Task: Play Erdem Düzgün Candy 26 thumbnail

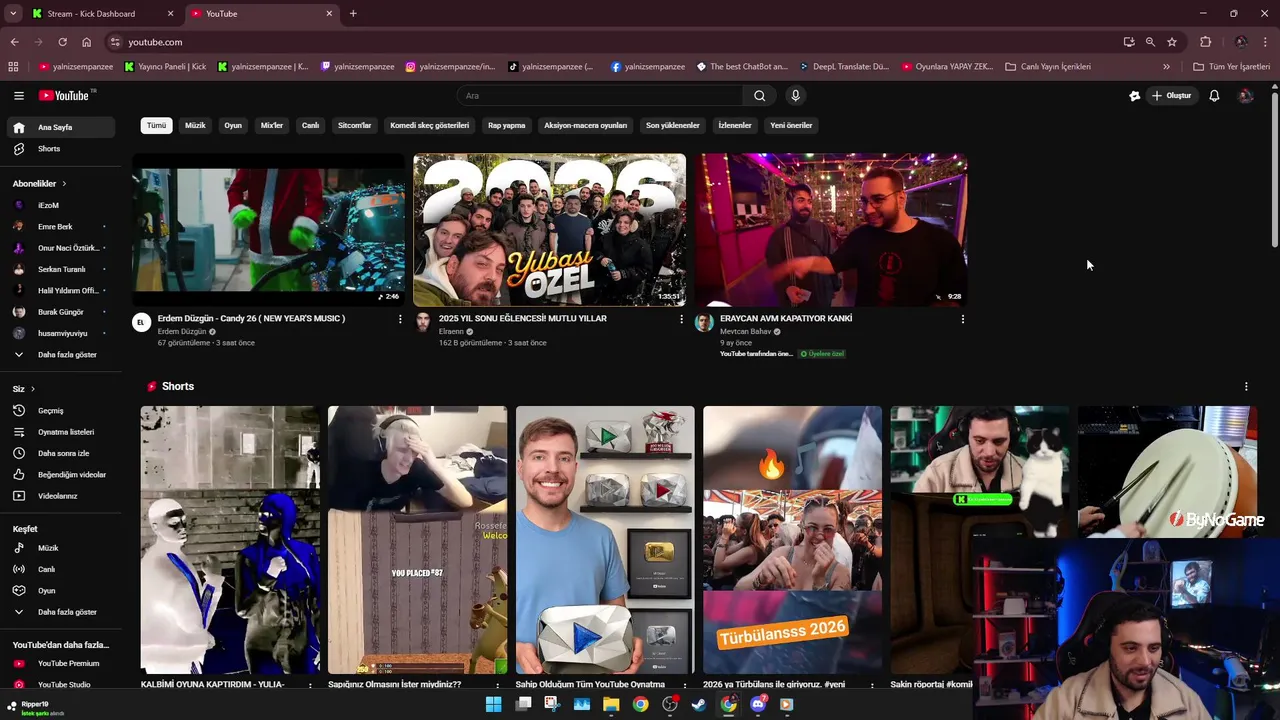Action: point(268,229)
